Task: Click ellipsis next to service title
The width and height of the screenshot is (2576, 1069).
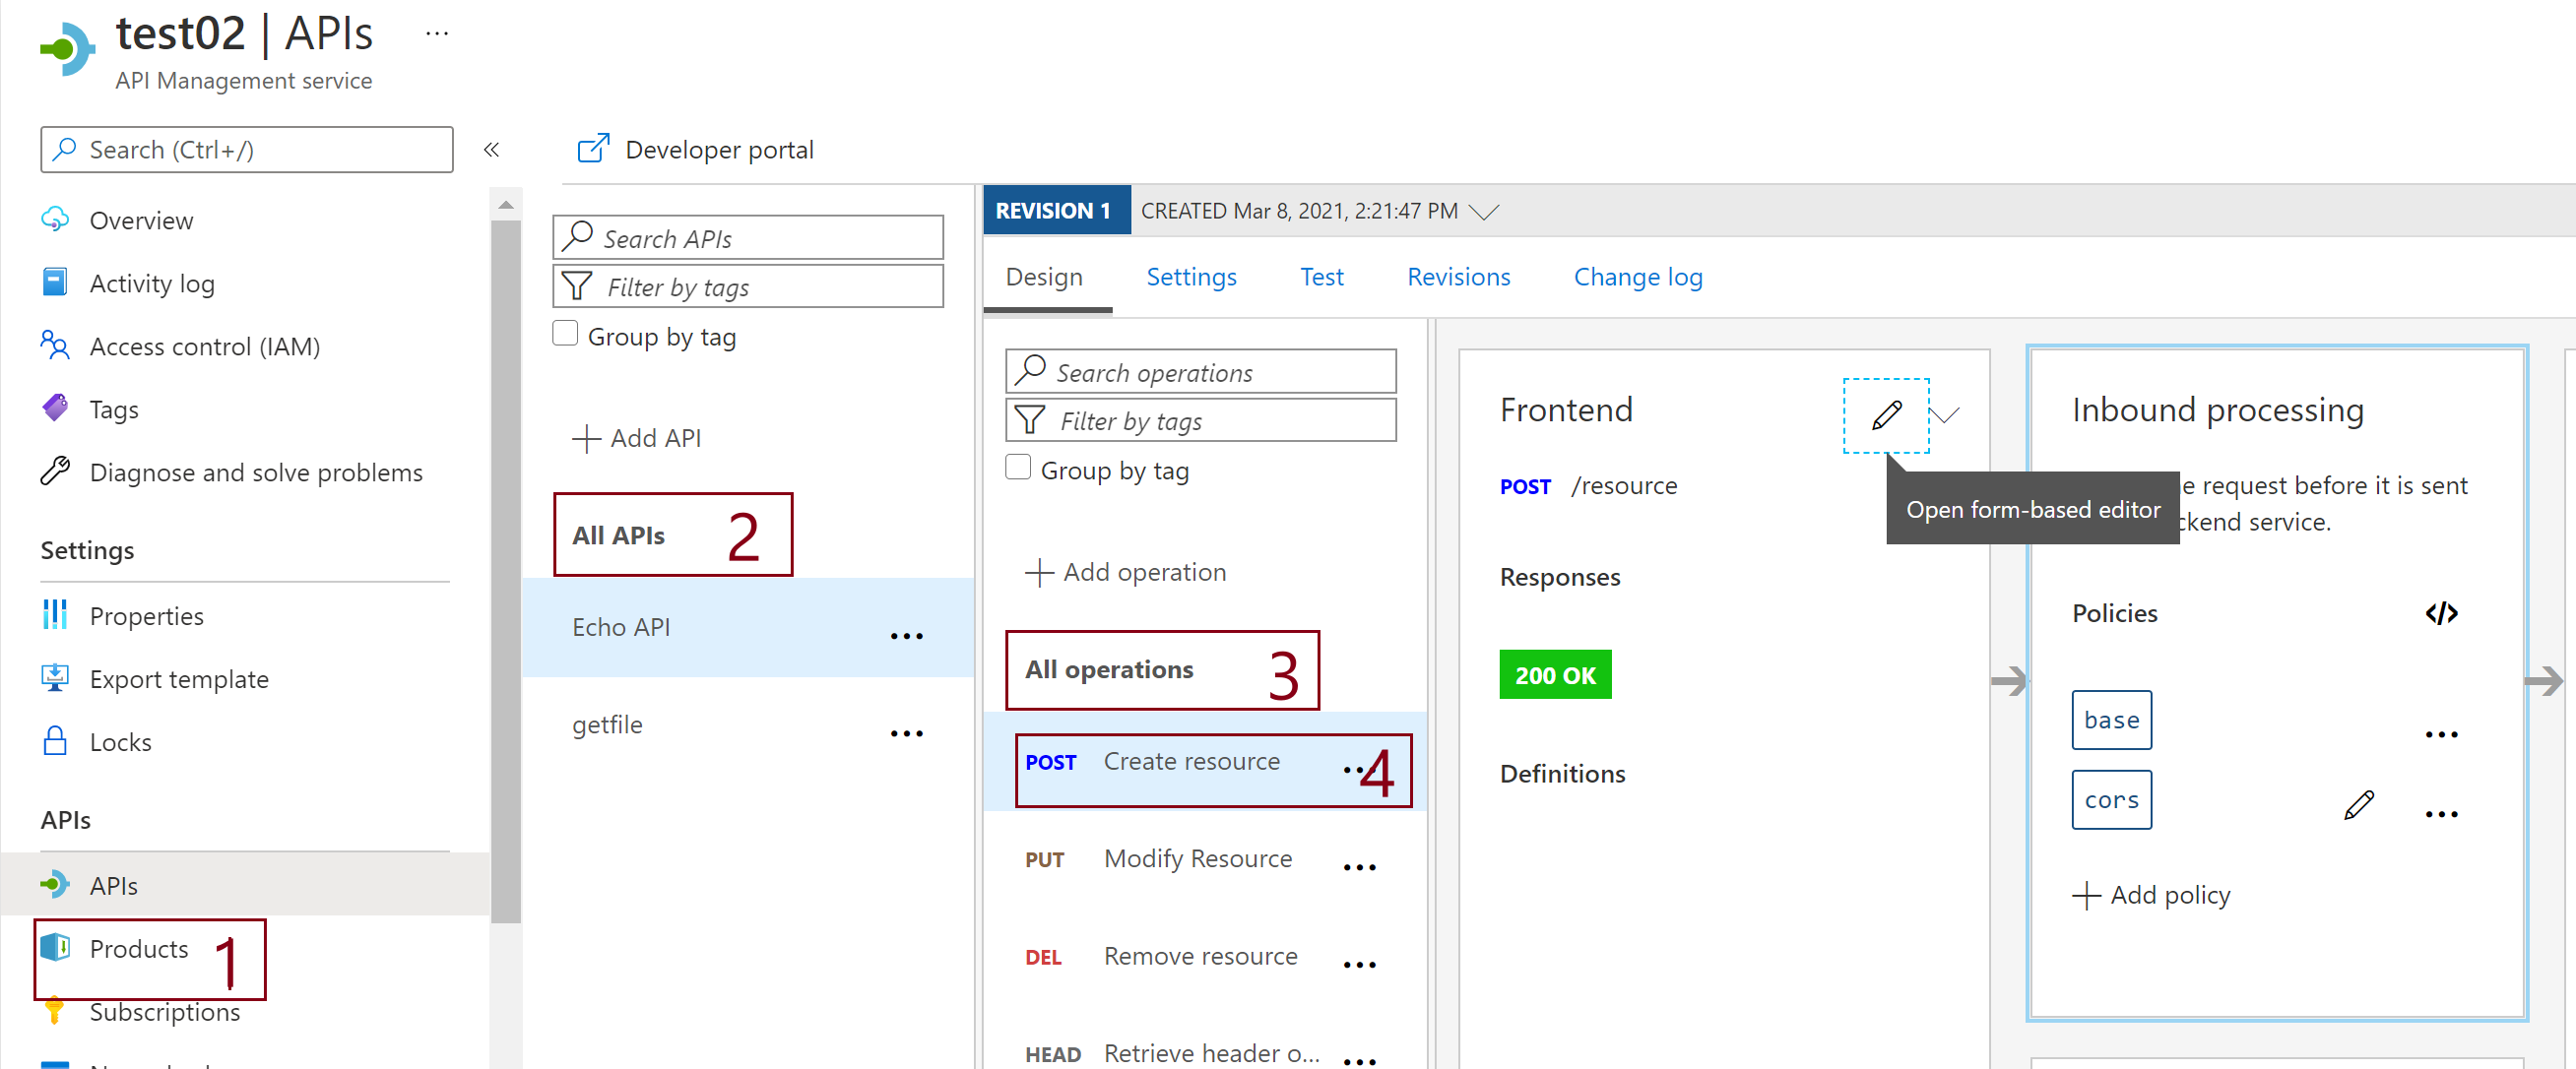Action: pos(437,34)
